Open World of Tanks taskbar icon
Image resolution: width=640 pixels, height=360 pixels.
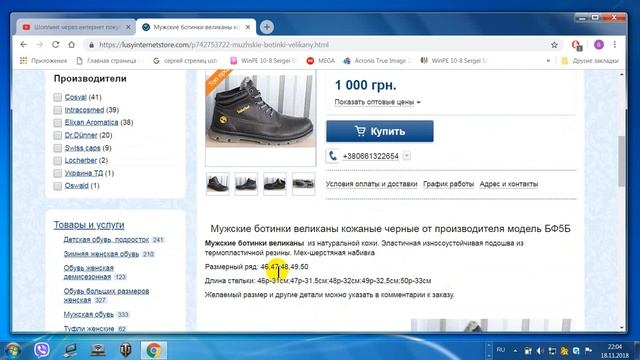(x=125, y=350)
